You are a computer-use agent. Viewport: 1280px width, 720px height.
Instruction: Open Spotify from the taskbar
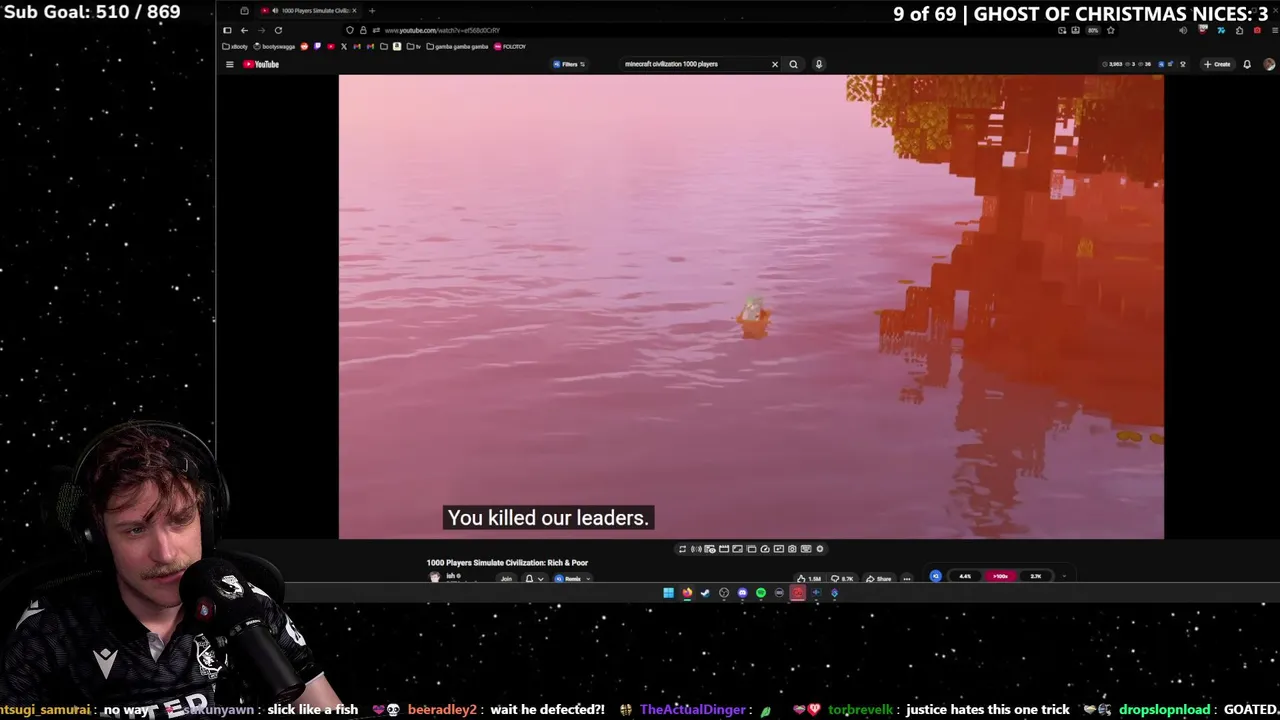point(760,592)
